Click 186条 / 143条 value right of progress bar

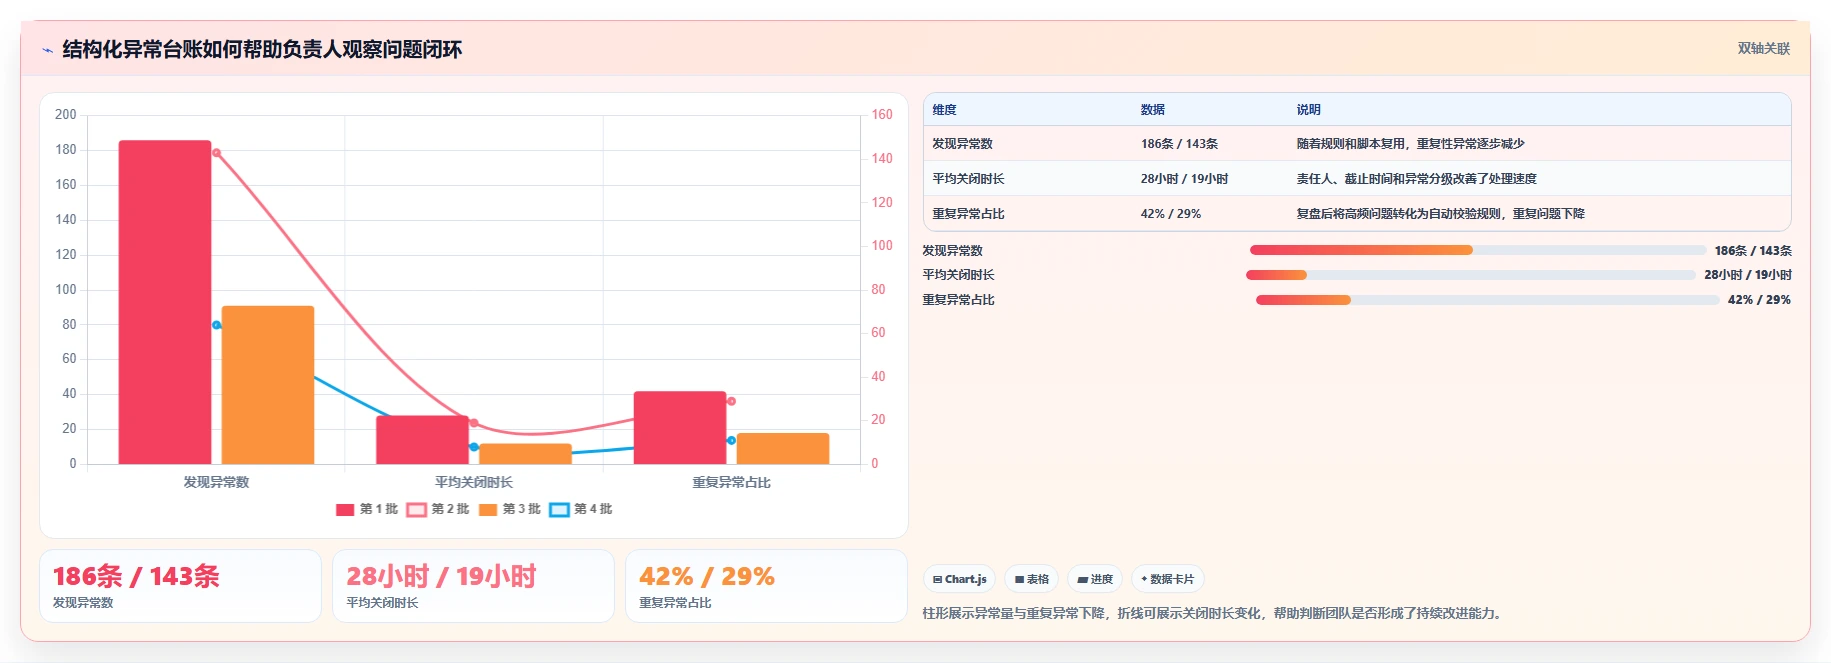1753,251
